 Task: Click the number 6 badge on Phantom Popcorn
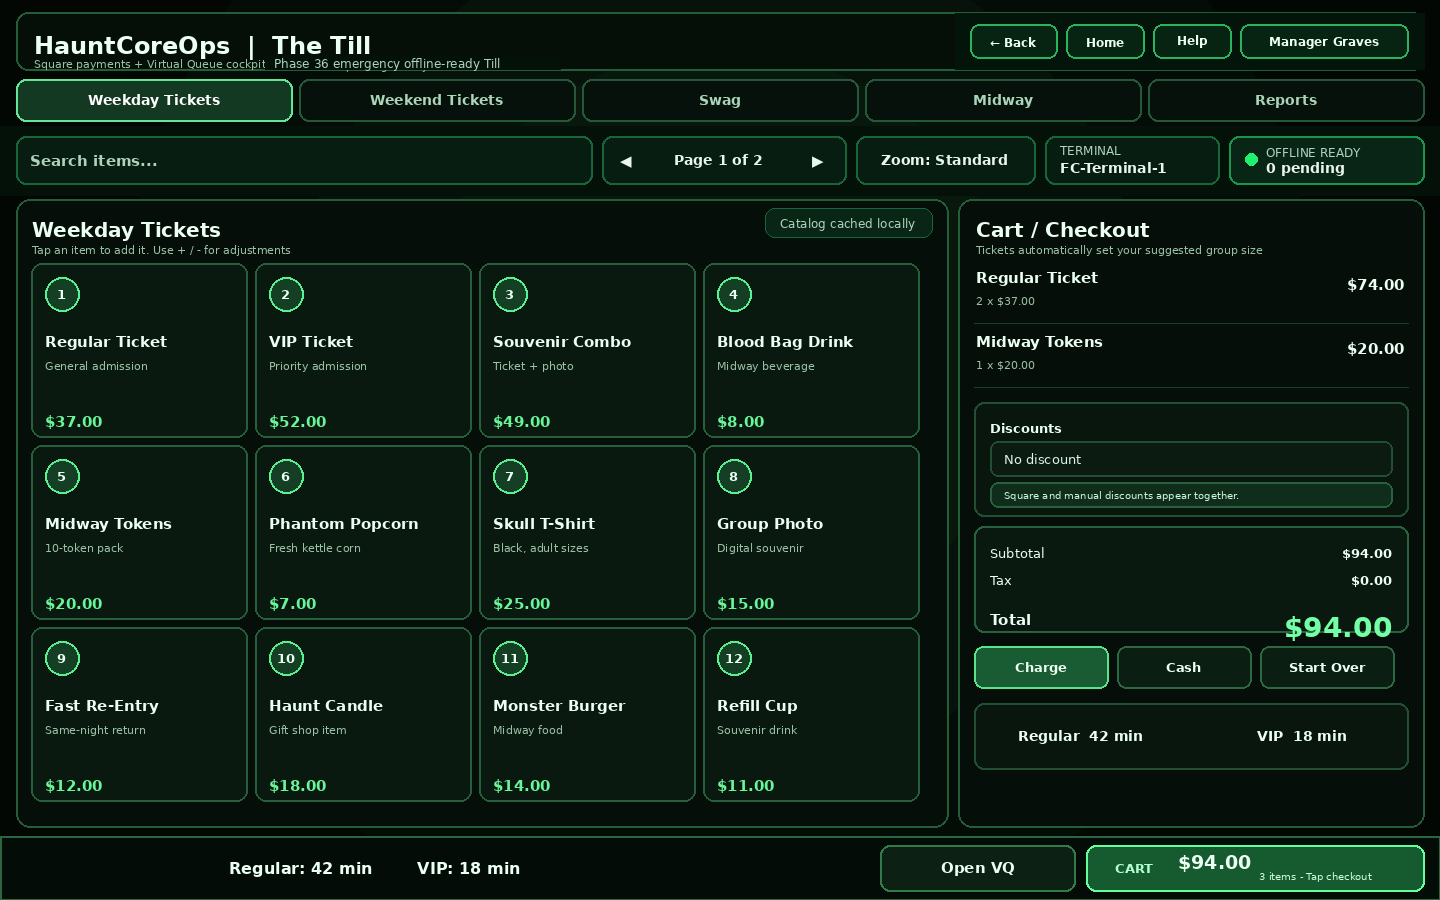tap(286, 477)
